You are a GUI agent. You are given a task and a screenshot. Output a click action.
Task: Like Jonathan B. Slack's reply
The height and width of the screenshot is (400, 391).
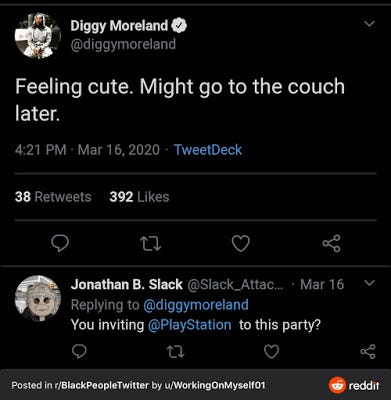271,351
